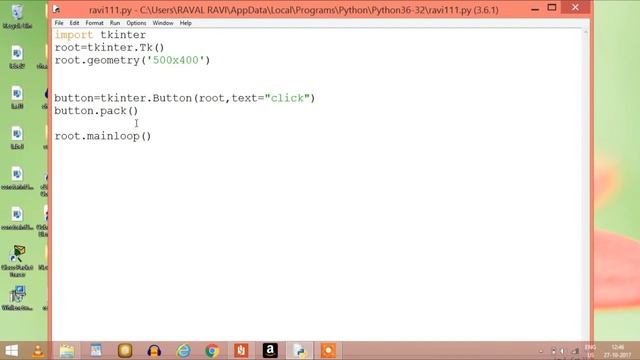The height and width of the screenshot is (360, 640).
Task: Maximize the ravi111.py window
Action: (552, 8)
